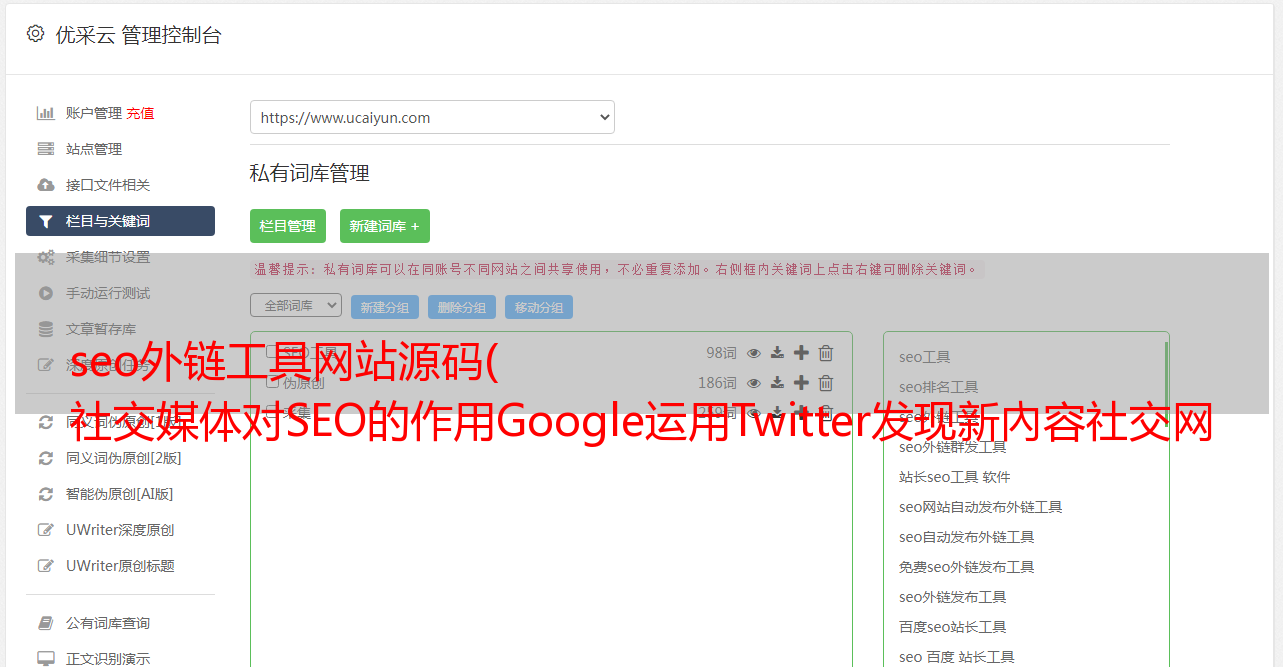Open 文章暂存库 sidebar item
Image resolution: width=1283 pixels, height=667 pixels.
click(x=101, y=329)
